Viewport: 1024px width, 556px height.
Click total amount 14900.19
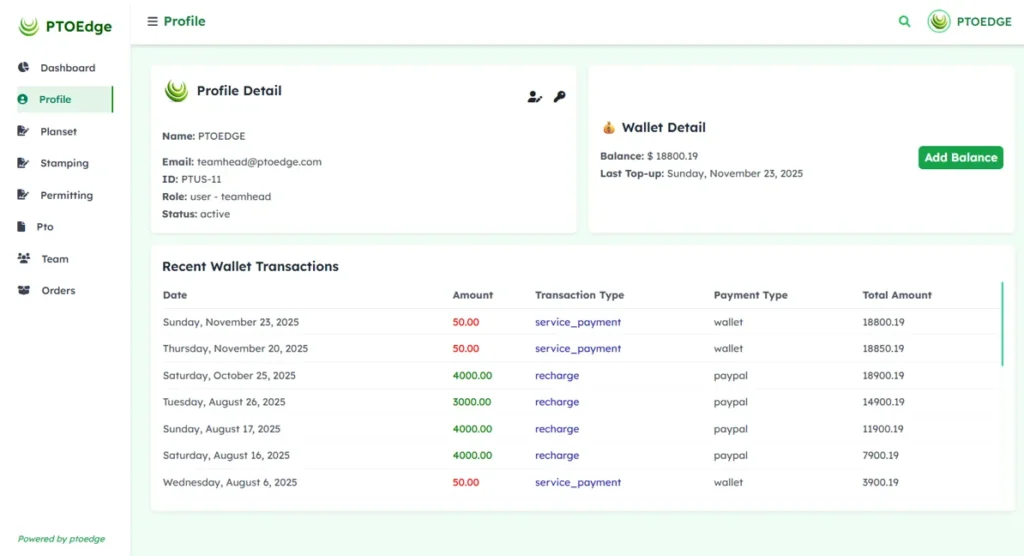[883, 402]
